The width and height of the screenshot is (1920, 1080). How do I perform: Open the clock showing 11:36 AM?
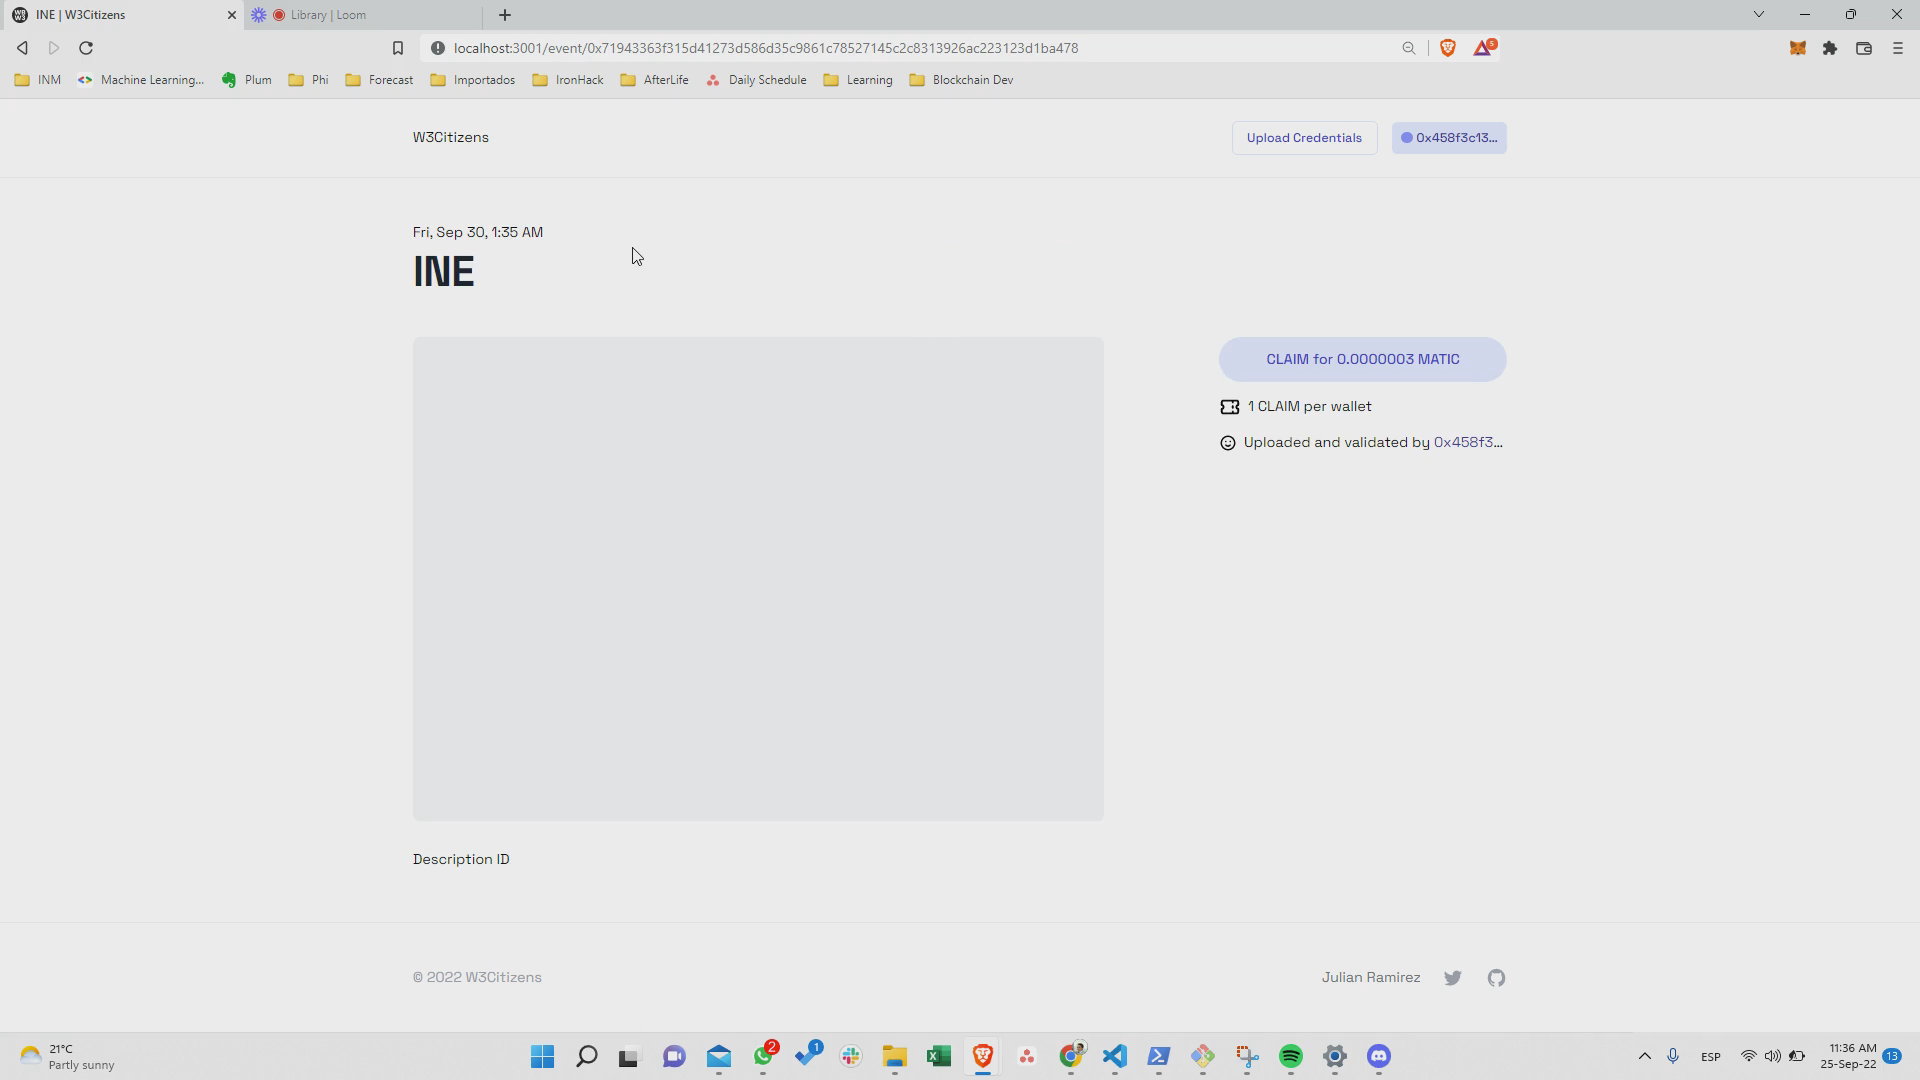tap(1848, 1056)
